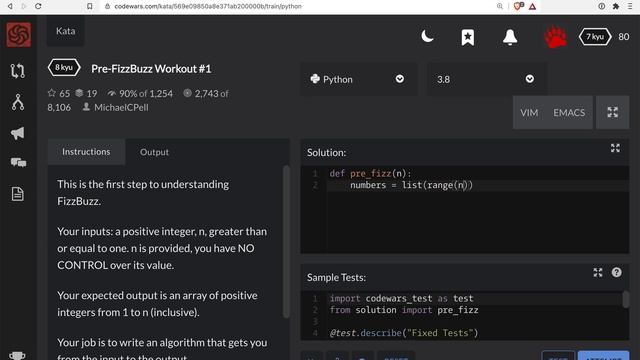640x360 pixels.
Task: Click the 90% of 1,254 satisfaction rating
Action: (140, 93)
